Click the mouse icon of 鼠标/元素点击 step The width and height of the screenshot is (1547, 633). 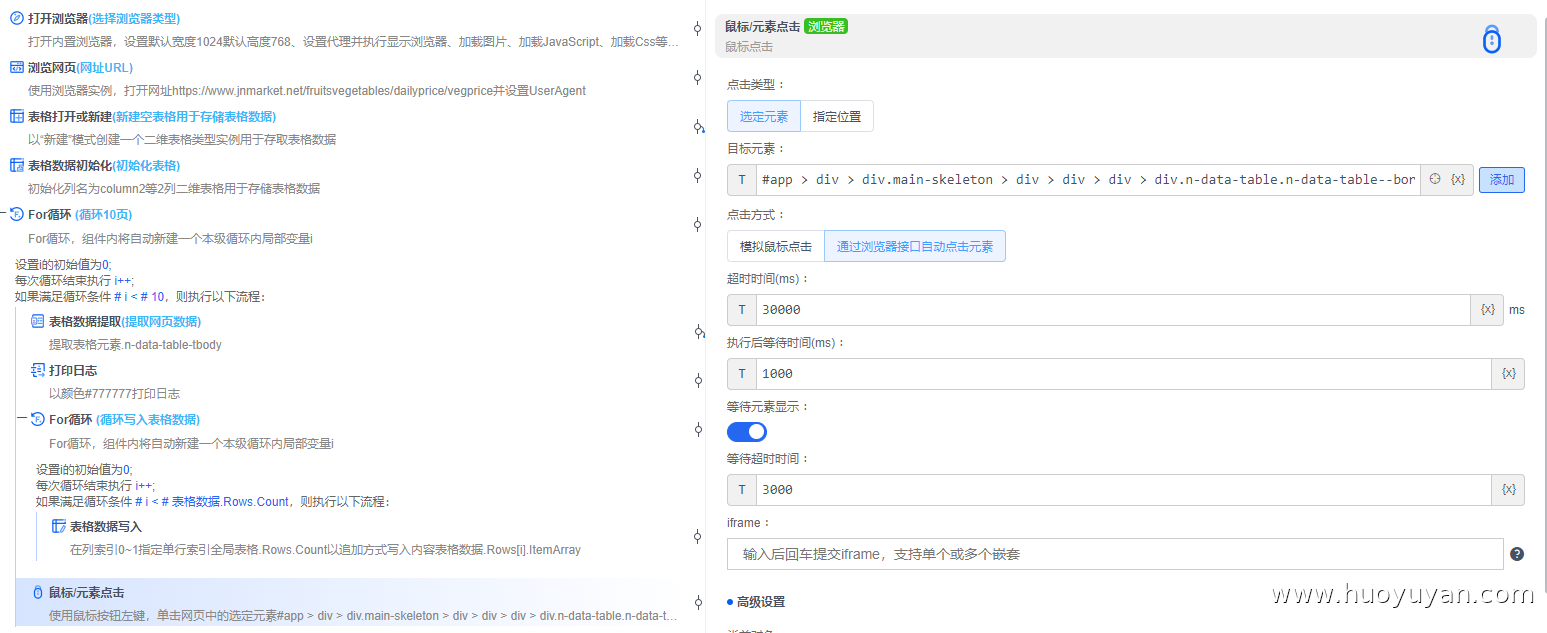coord(37,592)
